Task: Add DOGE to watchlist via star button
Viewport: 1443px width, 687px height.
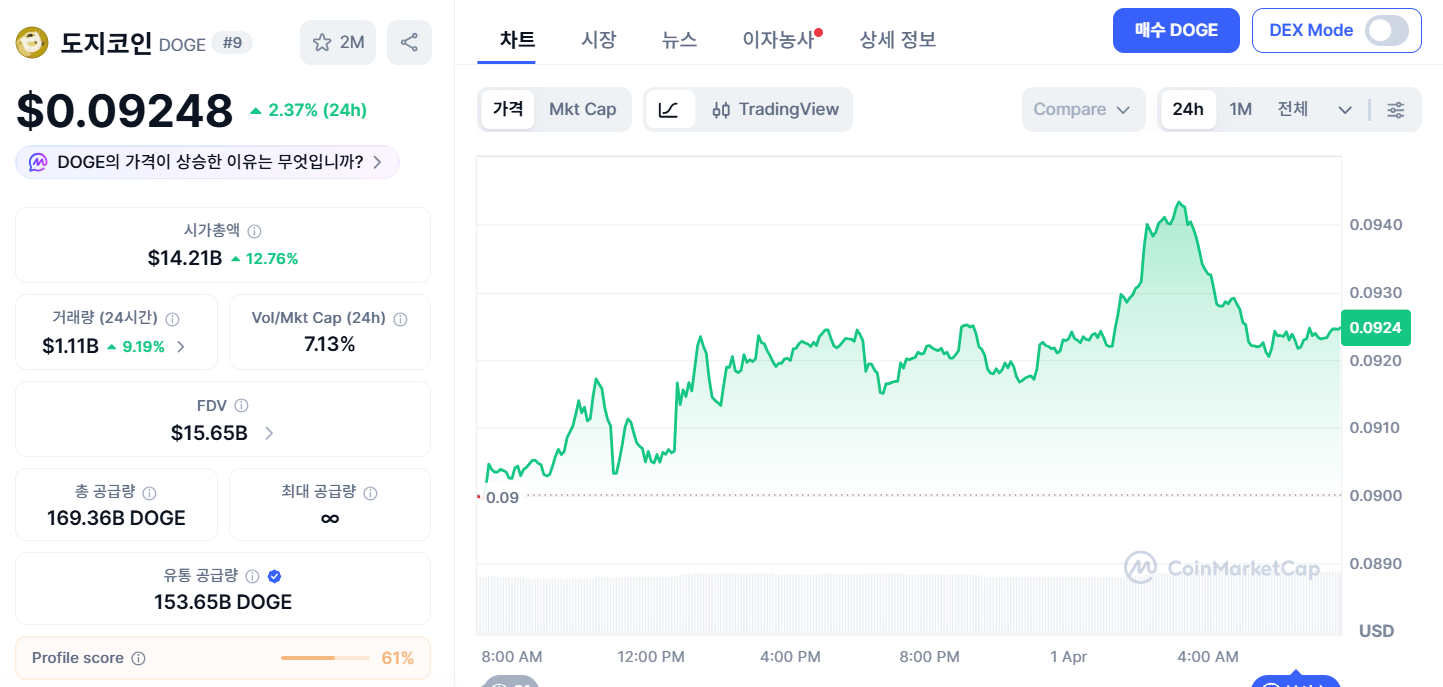Action: pyautogui.click(x=338, y=42)
